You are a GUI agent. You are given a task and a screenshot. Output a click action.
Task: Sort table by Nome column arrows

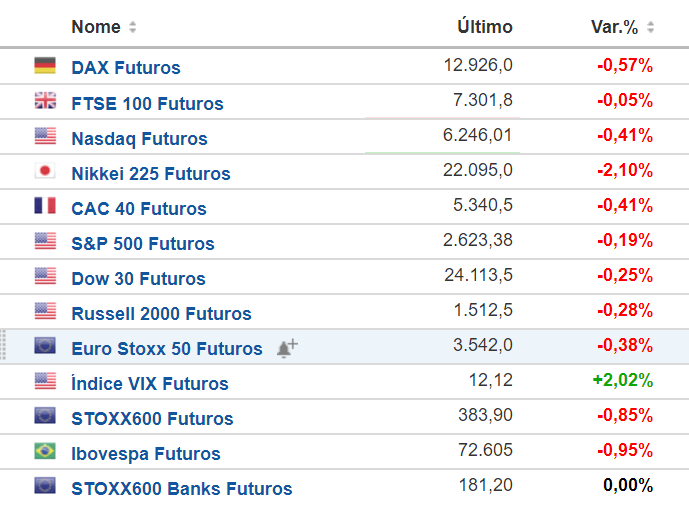(x=132, y=27)
